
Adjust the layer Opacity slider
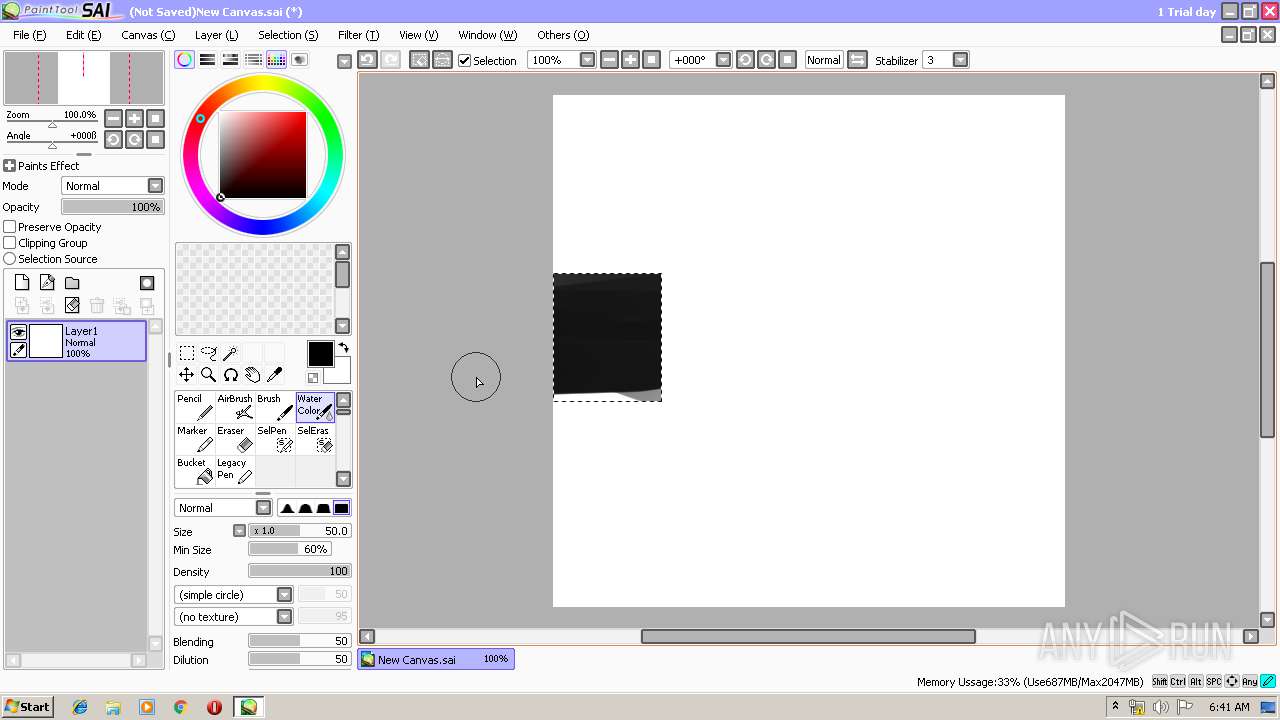click(113, 207)
